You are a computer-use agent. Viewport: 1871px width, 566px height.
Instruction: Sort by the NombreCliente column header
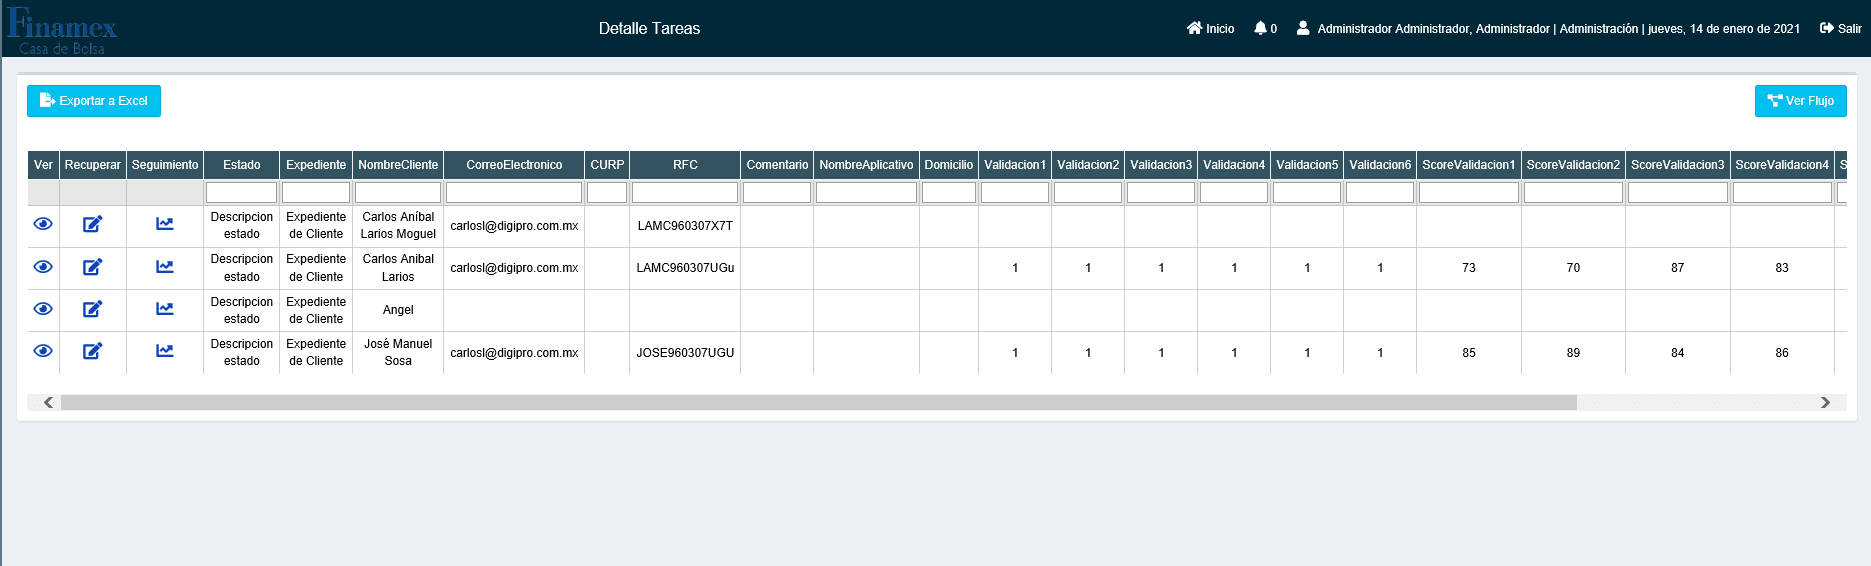pos(398,165)
